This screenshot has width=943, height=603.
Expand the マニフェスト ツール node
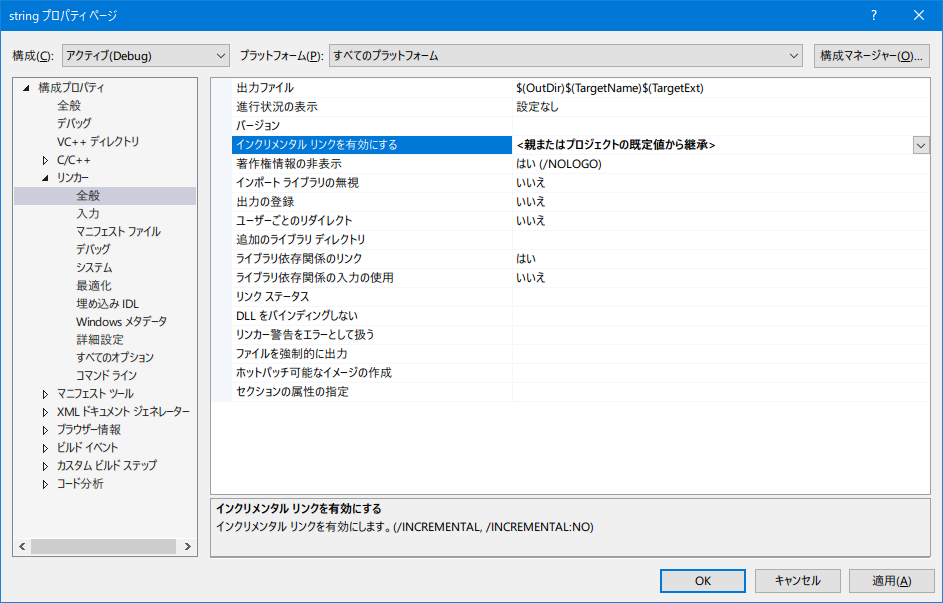46,394
